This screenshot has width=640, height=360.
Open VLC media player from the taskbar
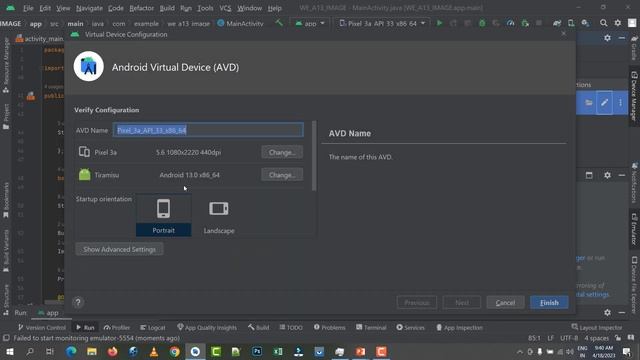coord(154,351)
